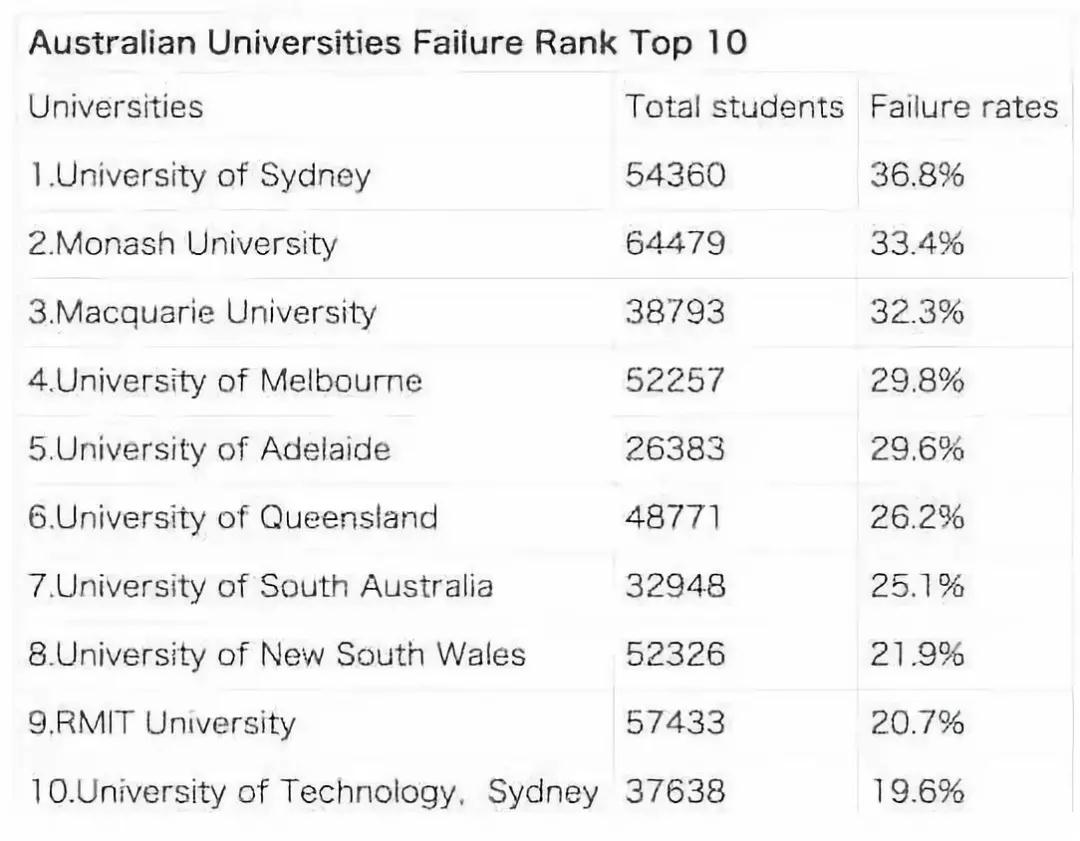Select the 'Failure rates' column header
This screenshot has width=1080, height=841.
pyautogui.click(x=963, y=107)
